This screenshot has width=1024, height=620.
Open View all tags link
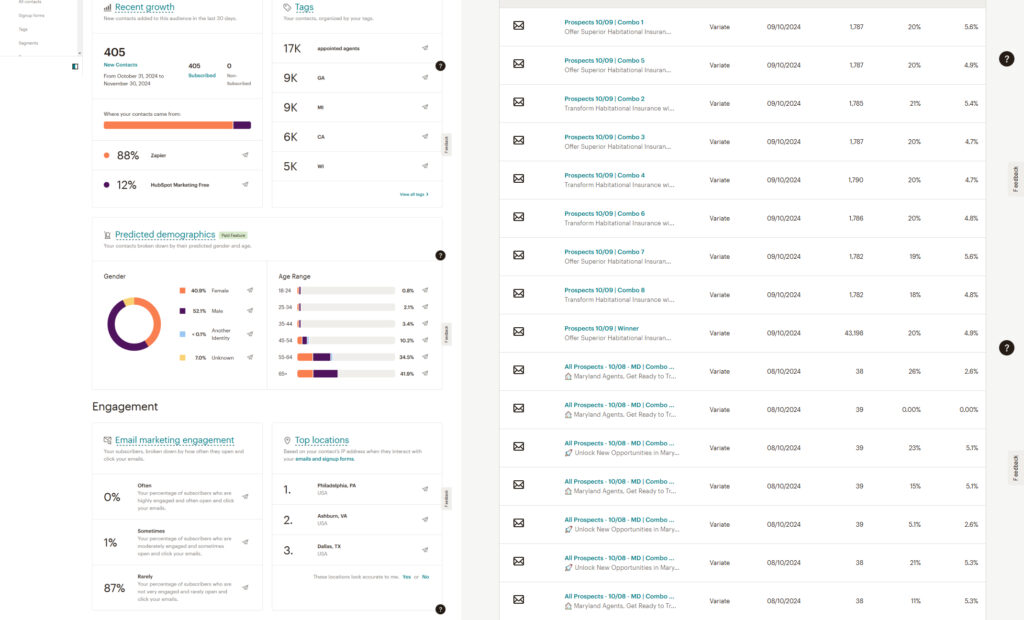[x=414, y=194]
